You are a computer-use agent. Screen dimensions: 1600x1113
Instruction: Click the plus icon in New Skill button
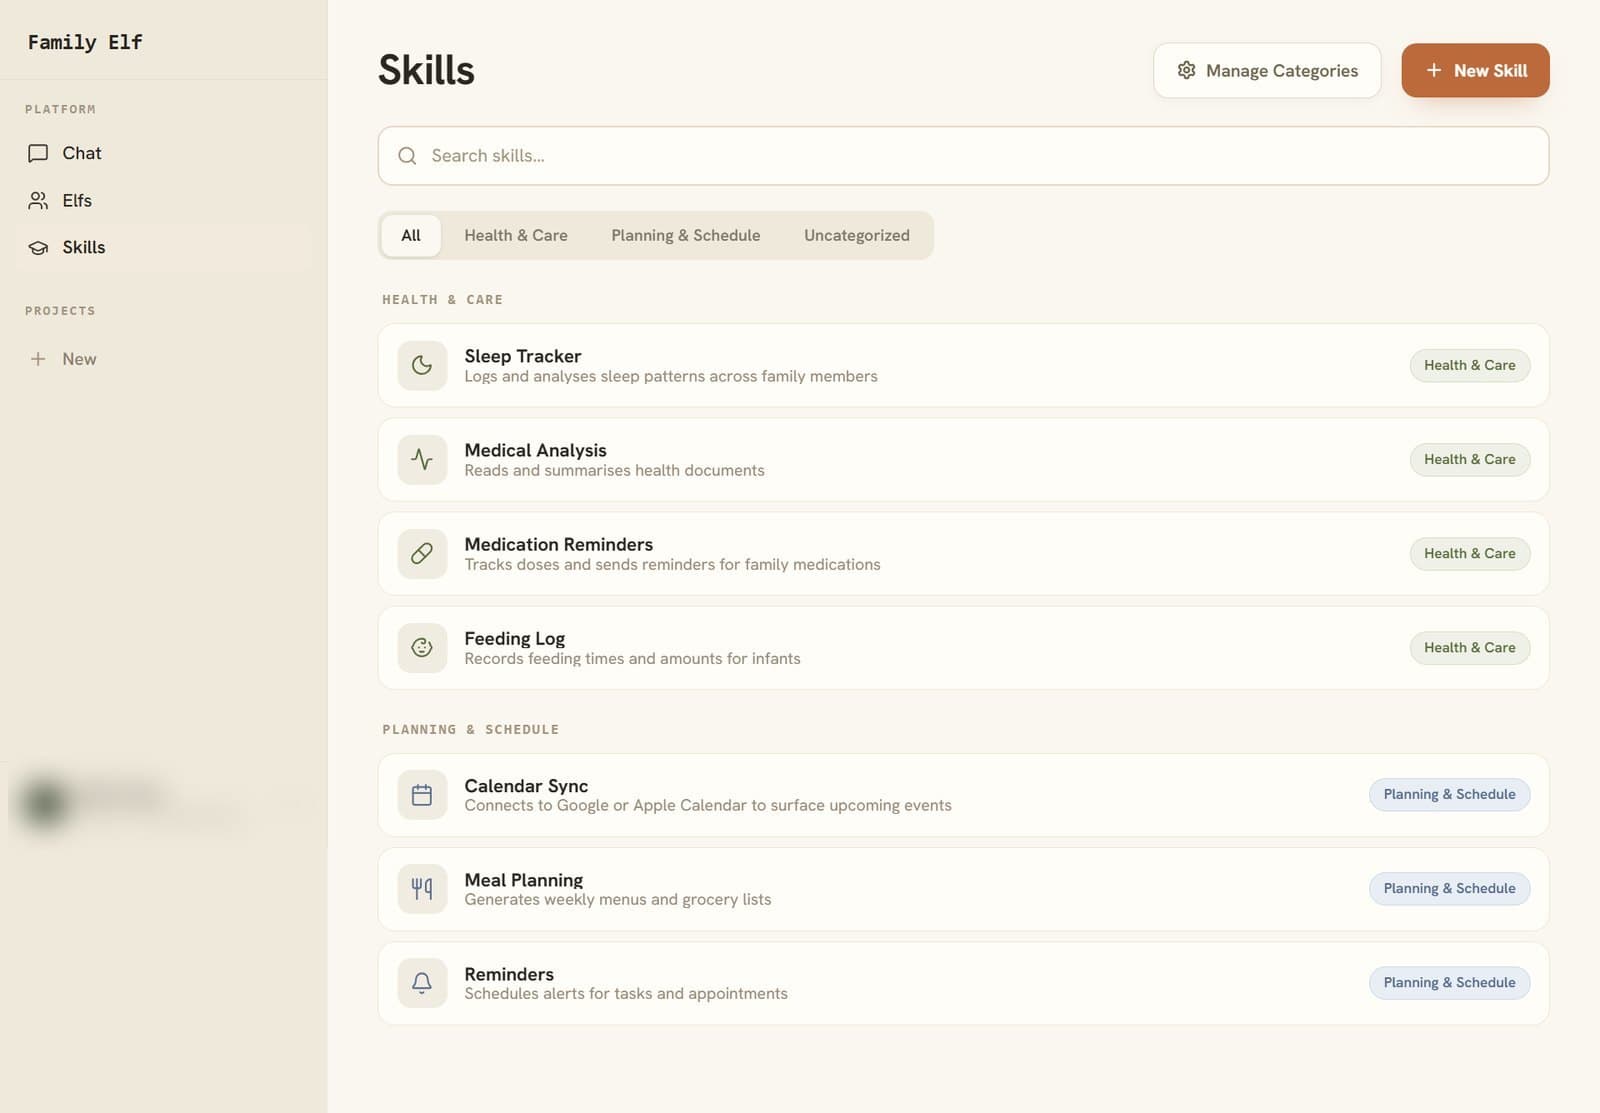(1434, 70)
